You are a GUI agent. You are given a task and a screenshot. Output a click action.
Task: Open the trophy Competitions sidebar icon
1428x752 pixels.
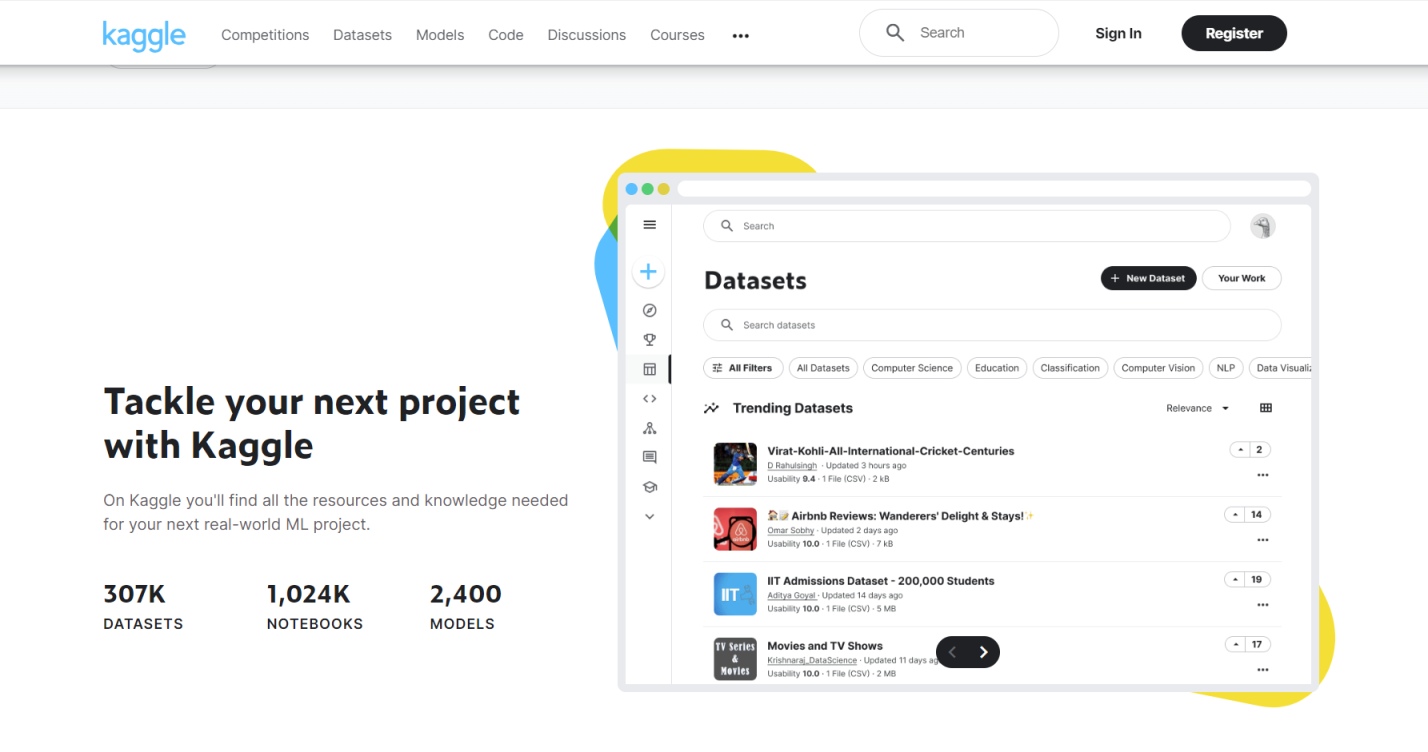pos(649,340)
